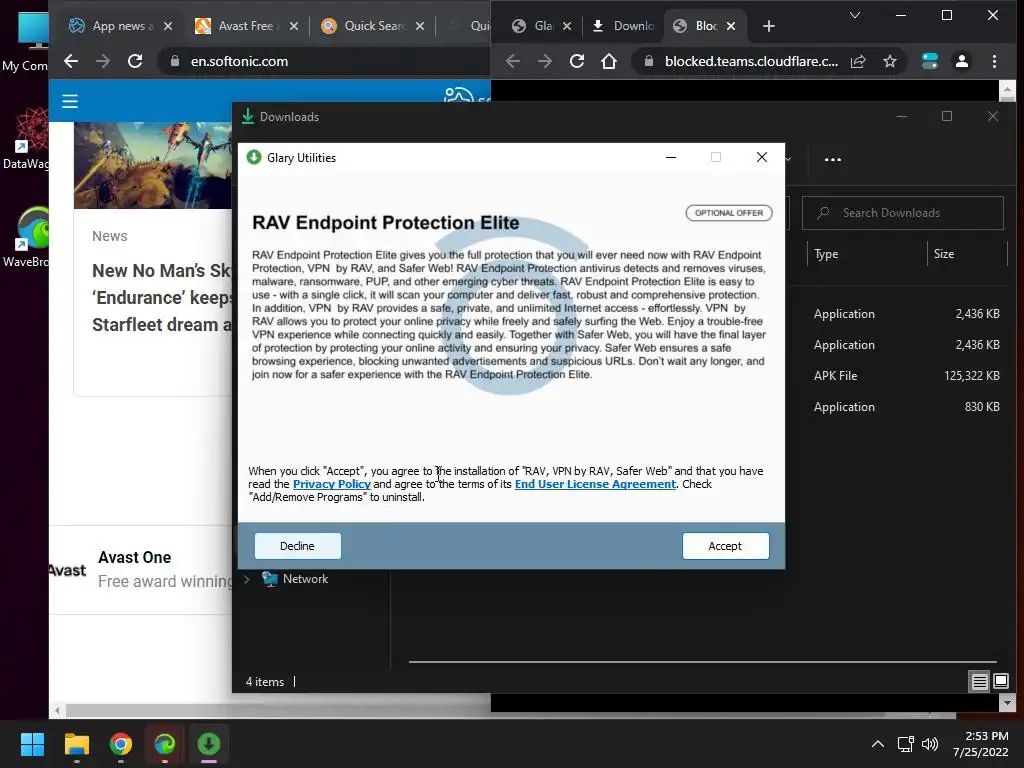
Task: Click the 125,322 KB size cell
Action: pyautogui.click(x=971, y=376)
